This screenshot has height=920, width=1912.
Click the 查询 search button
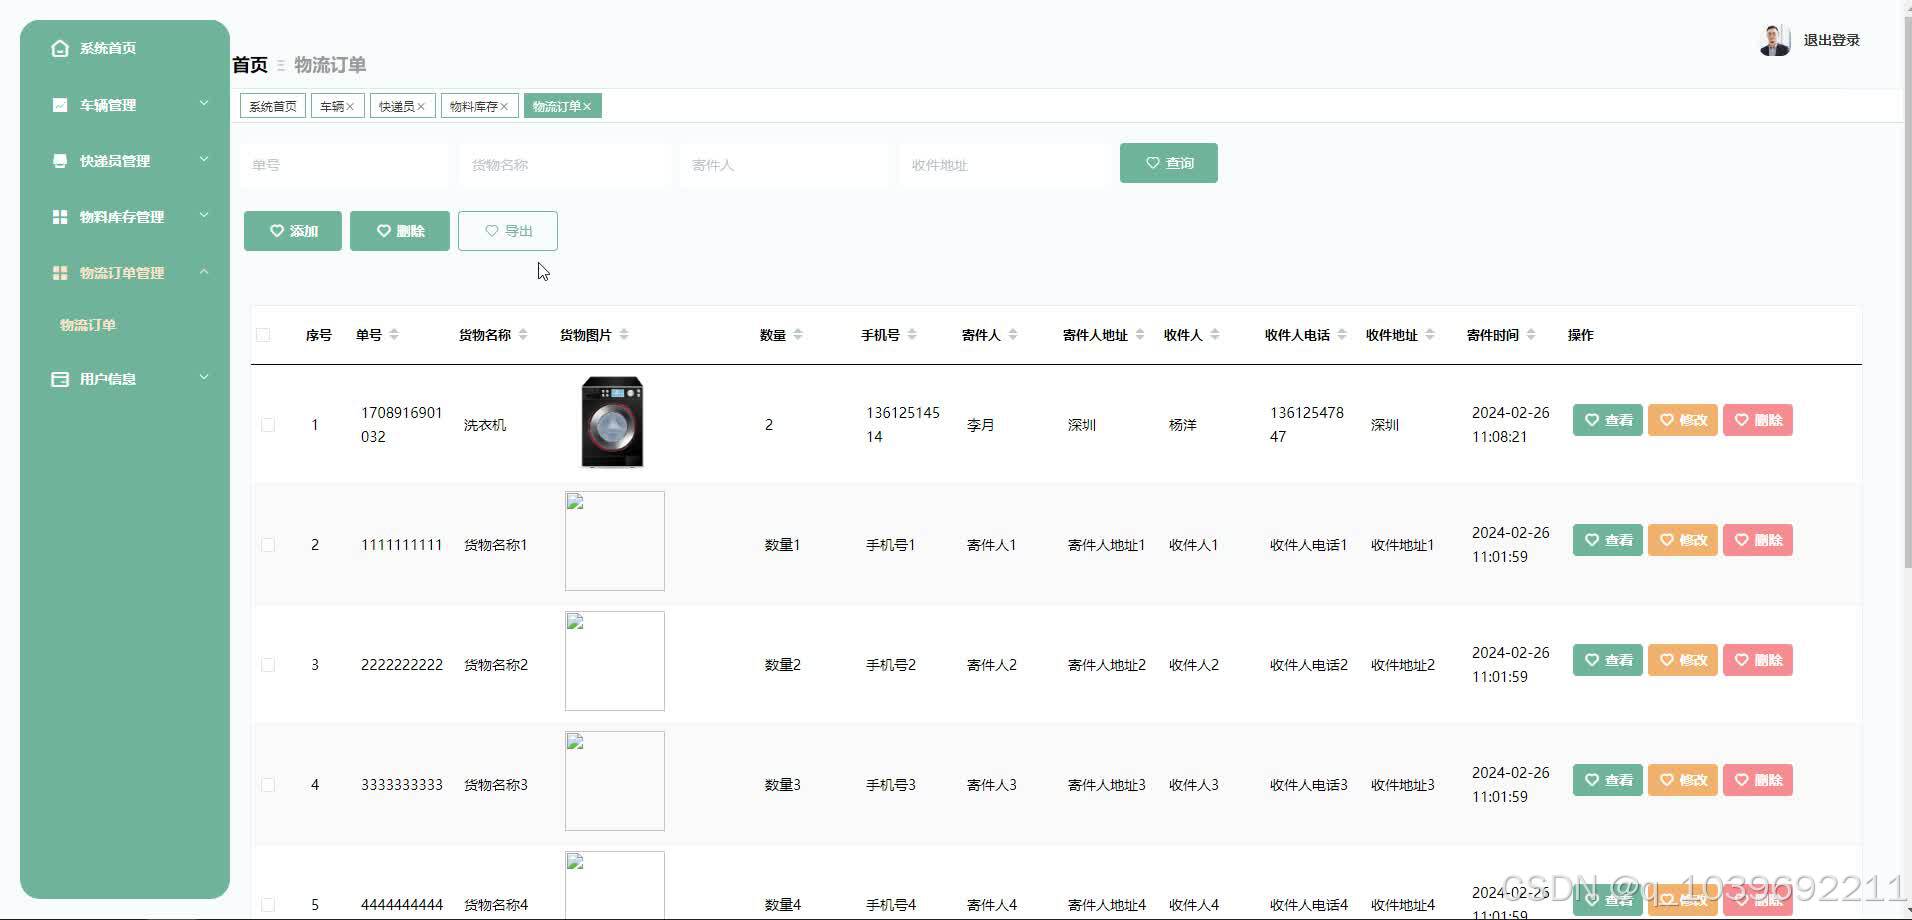tap(1169, 163)
